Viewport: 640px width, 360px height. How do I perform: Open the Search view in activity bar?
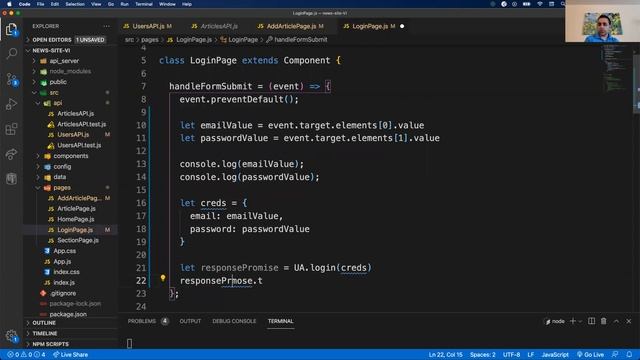[11, 53]
